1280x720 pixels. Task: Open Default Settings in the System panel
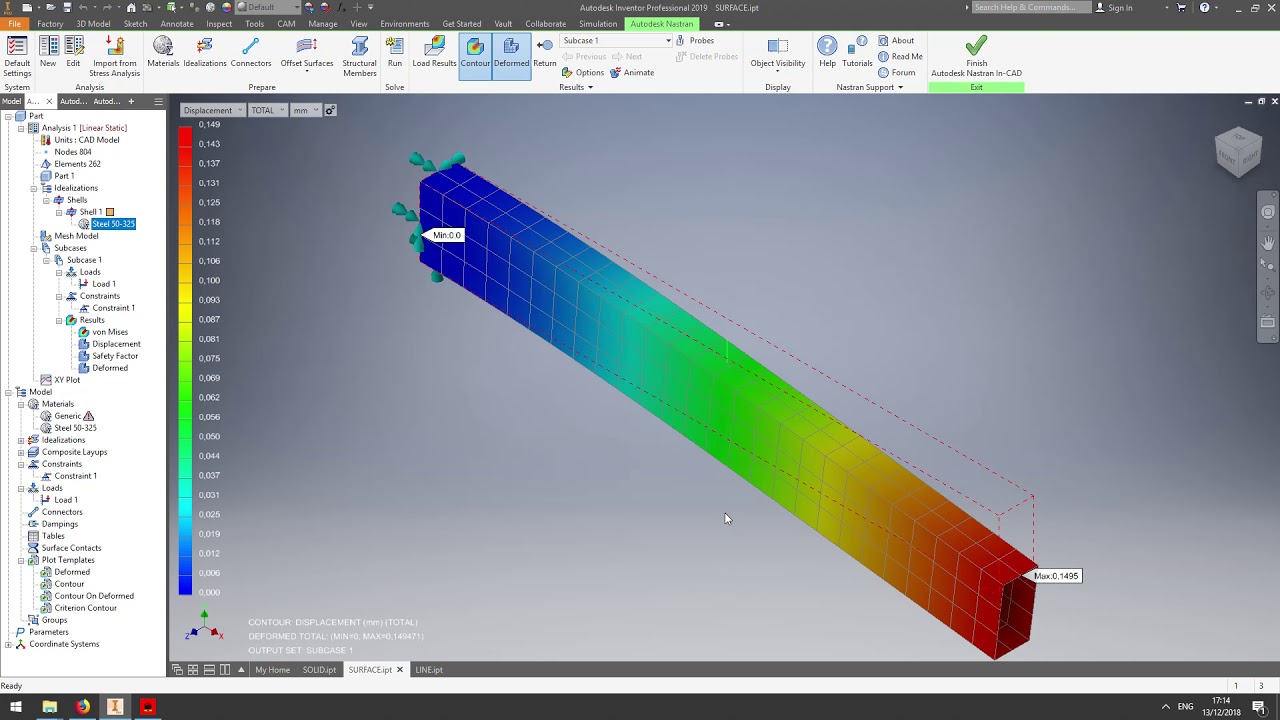click(17, 56)
